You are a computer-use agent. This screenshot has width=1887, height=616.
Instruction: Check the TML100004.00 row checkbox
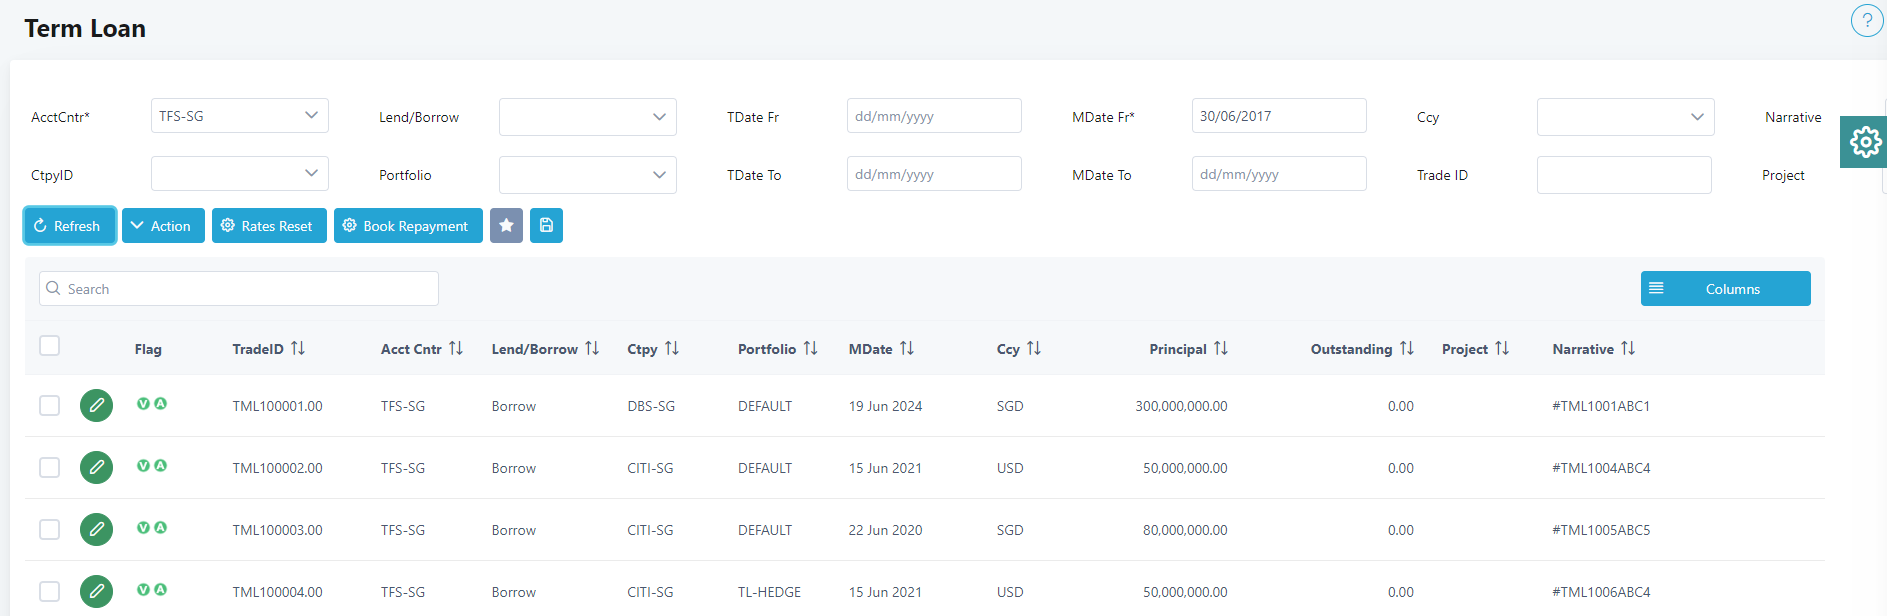tap(49, 592)
